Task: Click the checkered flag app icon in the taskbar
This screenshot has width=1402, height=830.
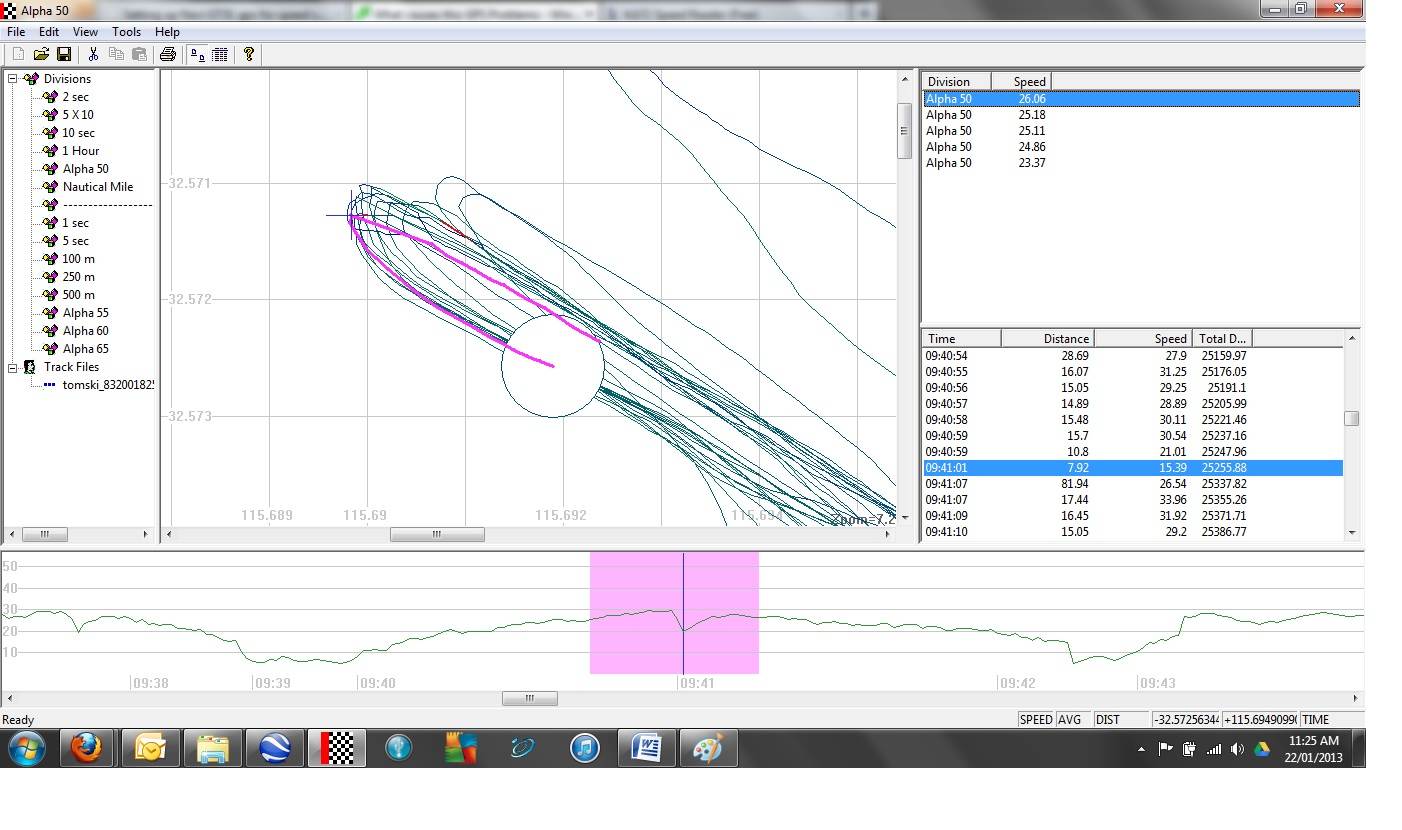Action: pos(337,747)
